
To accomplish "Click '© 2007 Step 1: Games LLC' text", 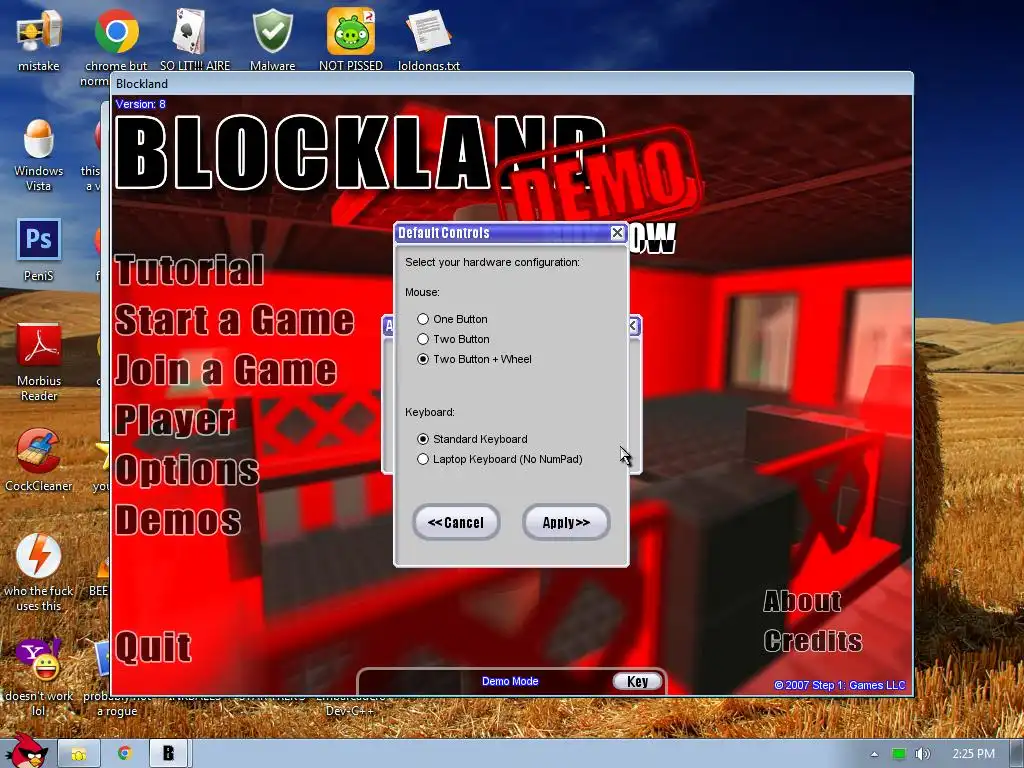I will click(x=840, y=685).
